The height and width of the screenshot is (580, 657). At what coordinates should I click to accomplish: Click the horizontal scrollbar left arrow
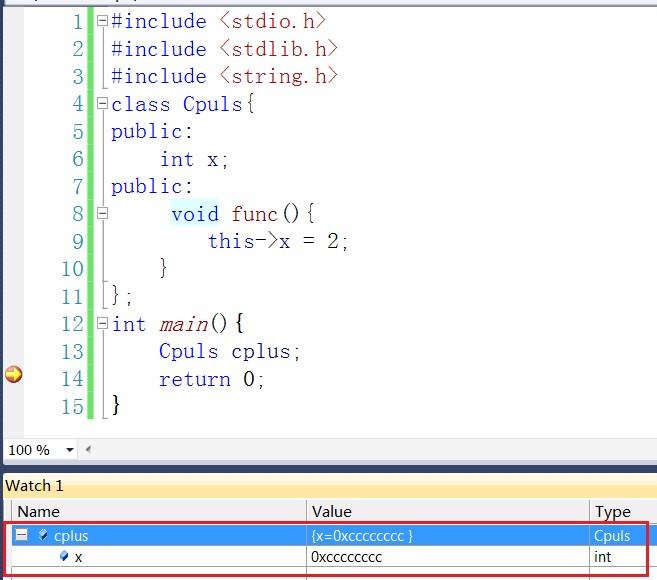(88, 450)
